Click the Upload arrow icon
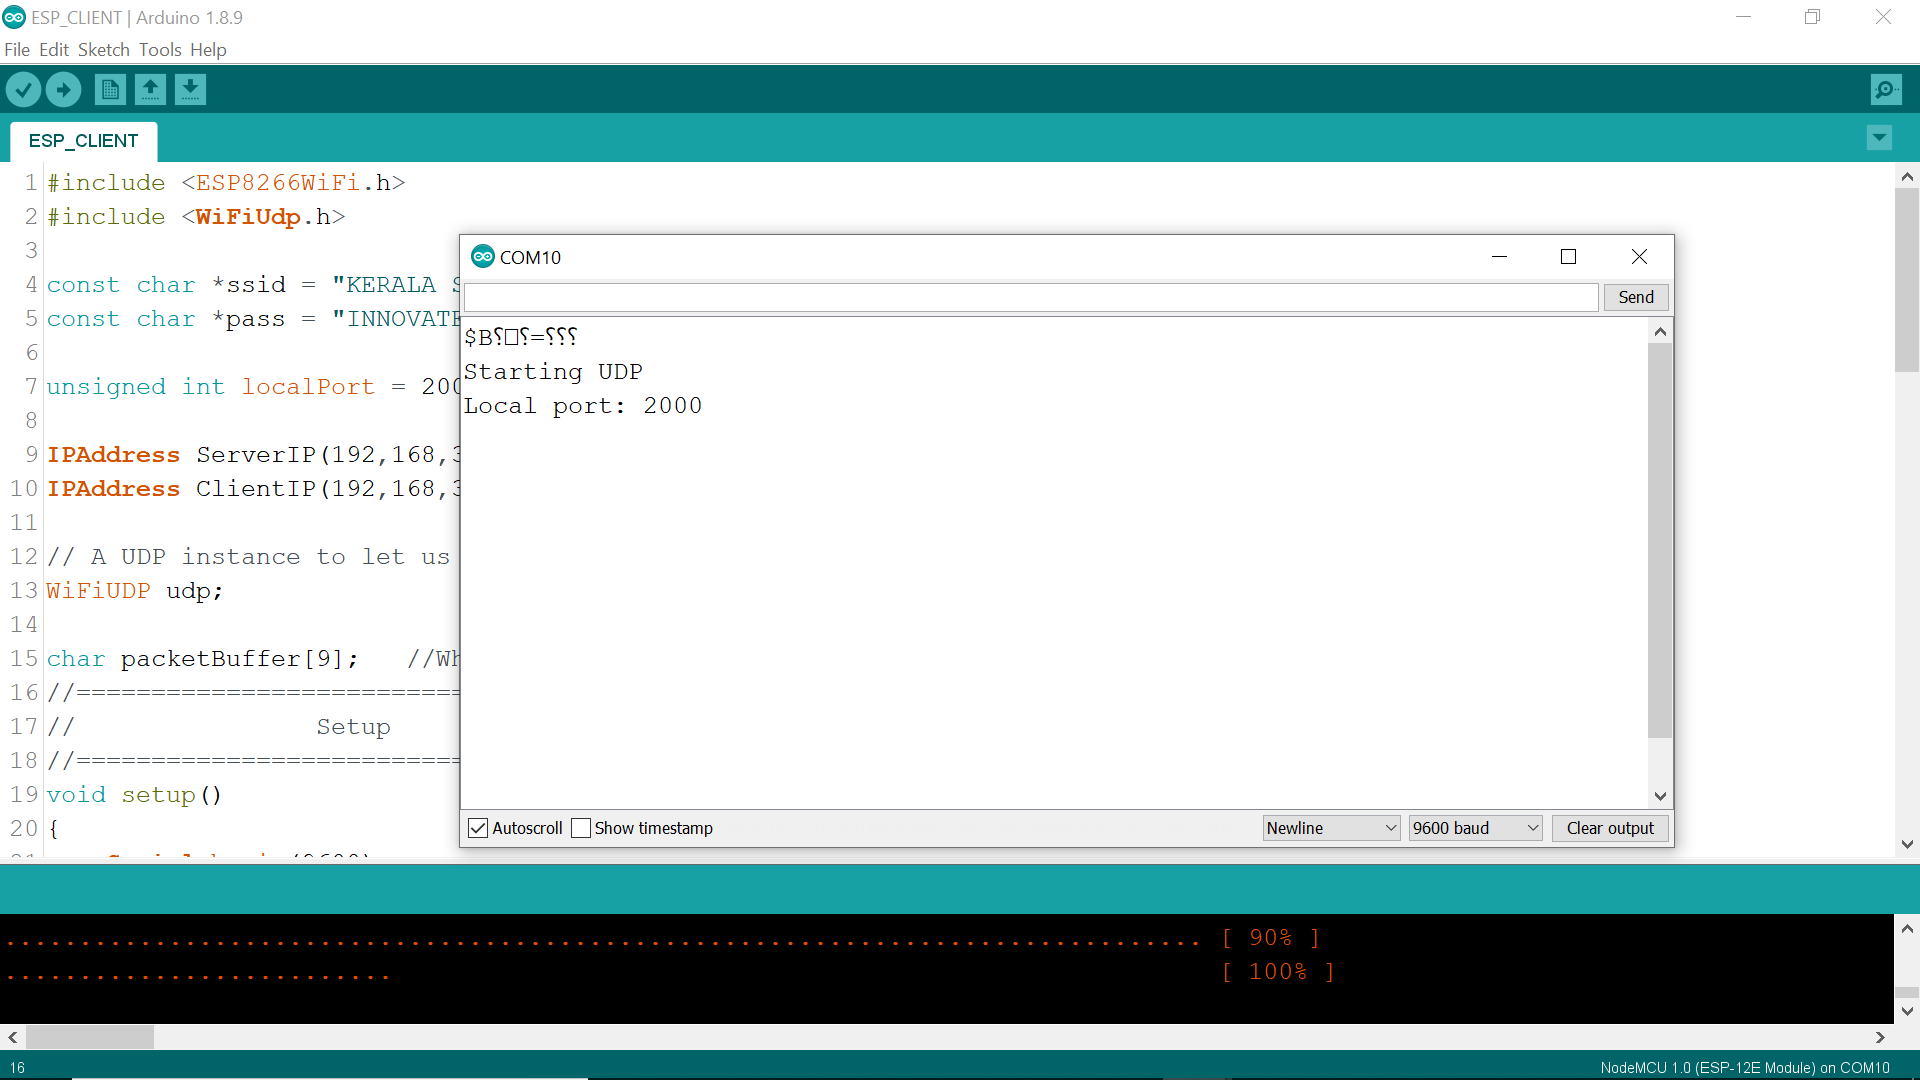The height and width of the screenshot is (1080, 1920). [63, 90]
